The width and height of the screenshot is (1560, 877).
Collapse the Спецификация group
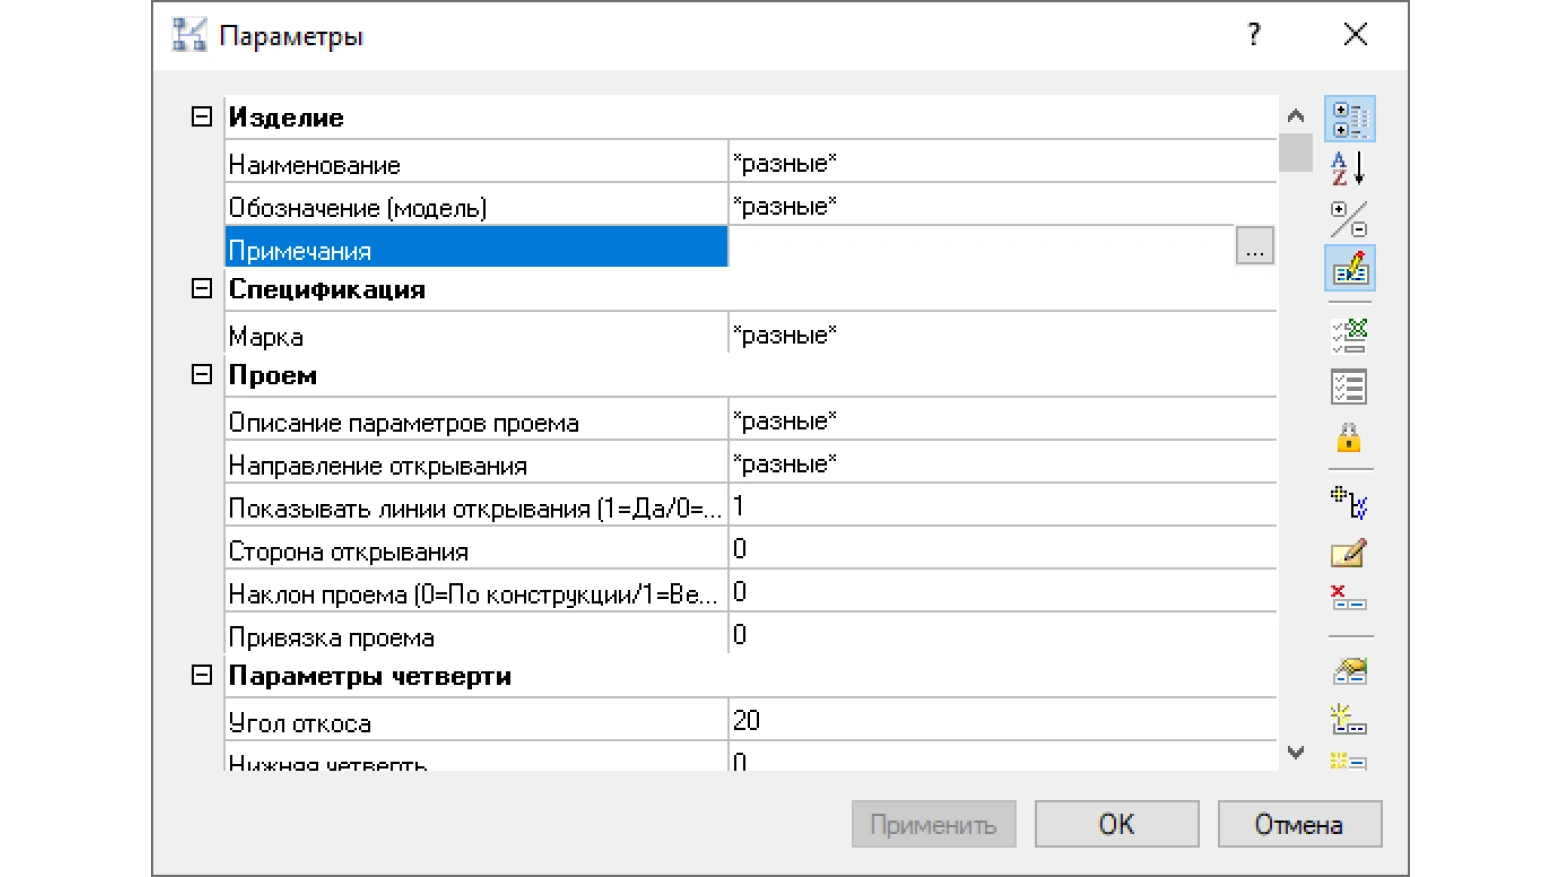201,289
